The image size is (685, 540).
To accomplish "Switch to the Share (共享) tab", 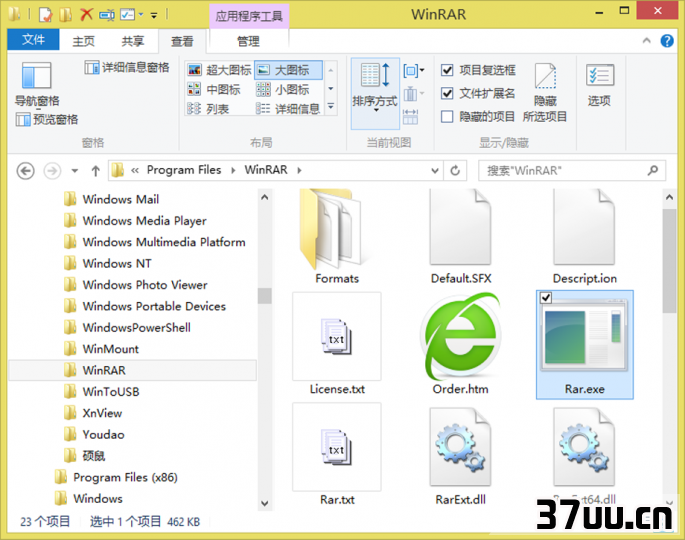I will (x=133, y=41).
